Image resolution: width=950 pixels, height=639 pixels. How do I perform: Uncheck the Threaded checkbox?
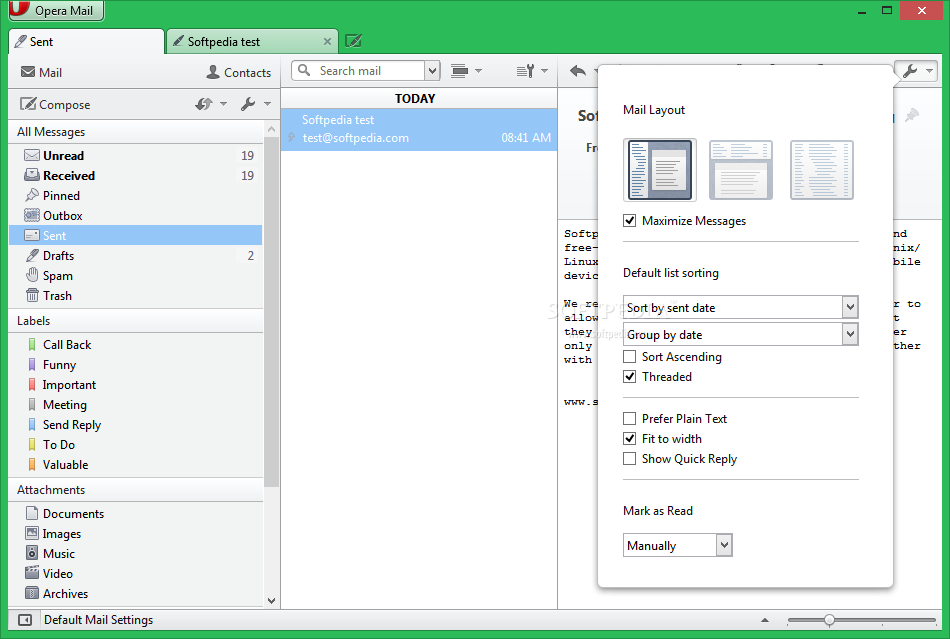point(629,377)
